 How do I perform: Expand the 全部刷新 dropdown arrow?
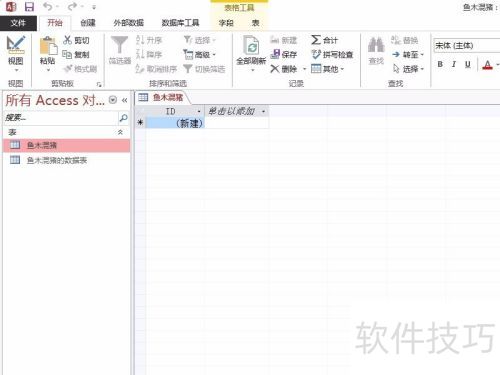click(252, 70)
